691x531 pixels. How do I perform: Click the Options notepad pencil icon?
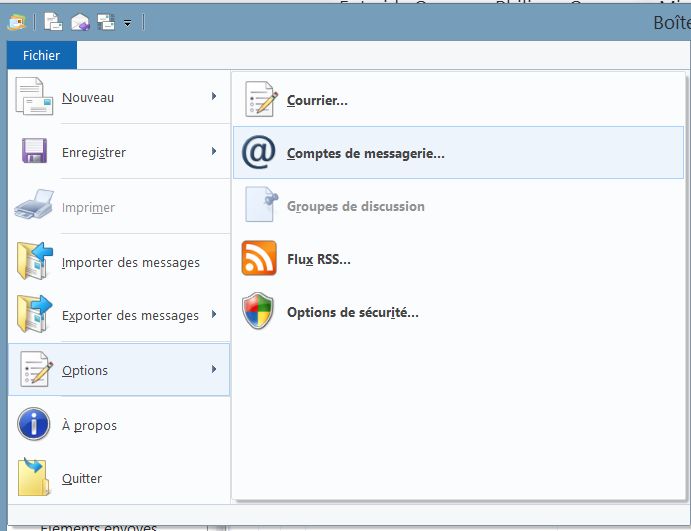click(x=37, y=369)
